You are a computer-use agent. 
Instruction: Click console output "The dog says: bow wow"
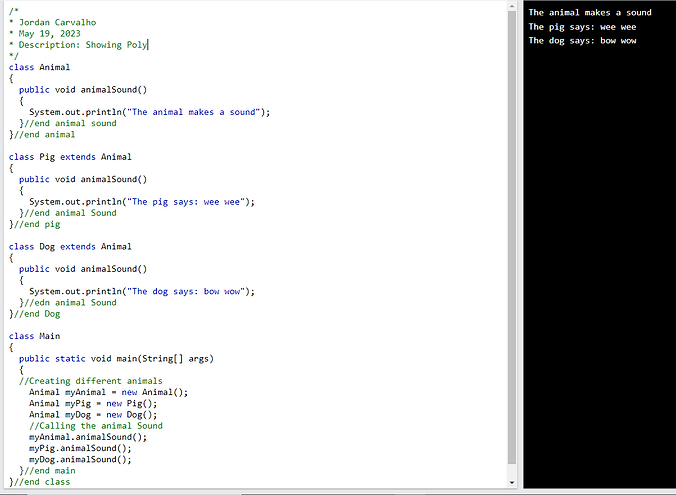click(x=582, y=41)
